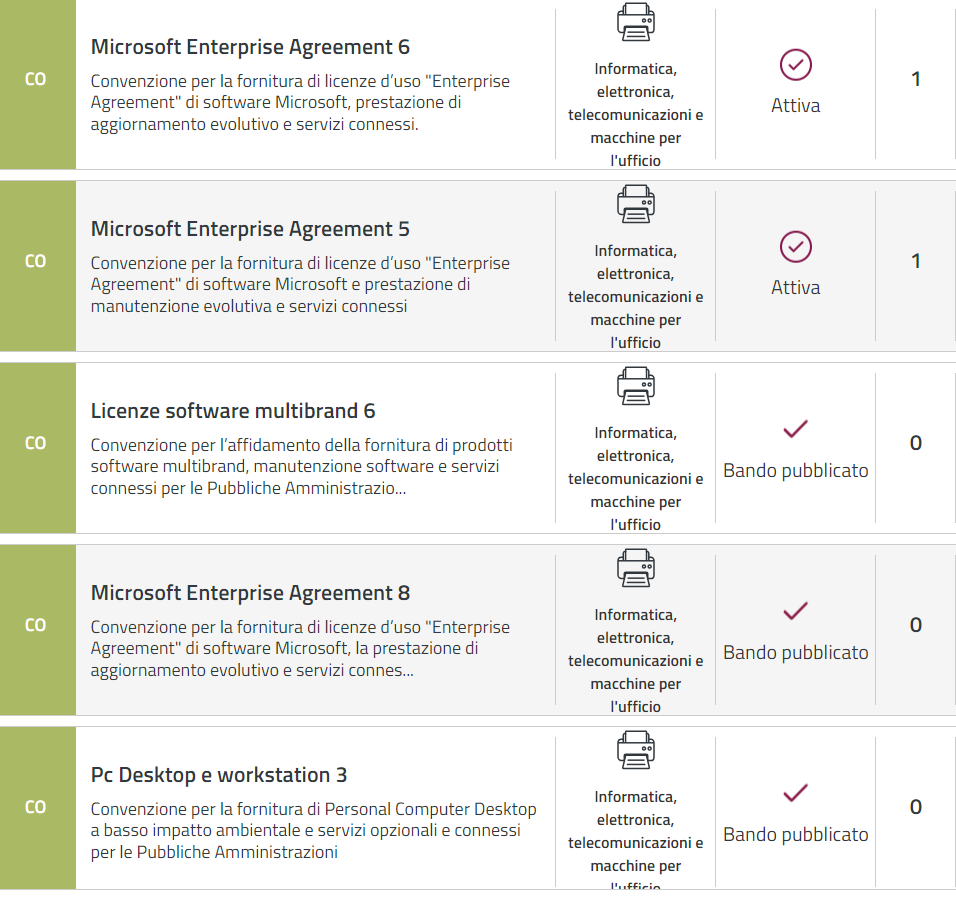Image resolution: width=956 pixels, height=897 pixels.
Task: Click printer icon in Microsoft Enterprise Agreement 8 row
Action: click(635, 568)
